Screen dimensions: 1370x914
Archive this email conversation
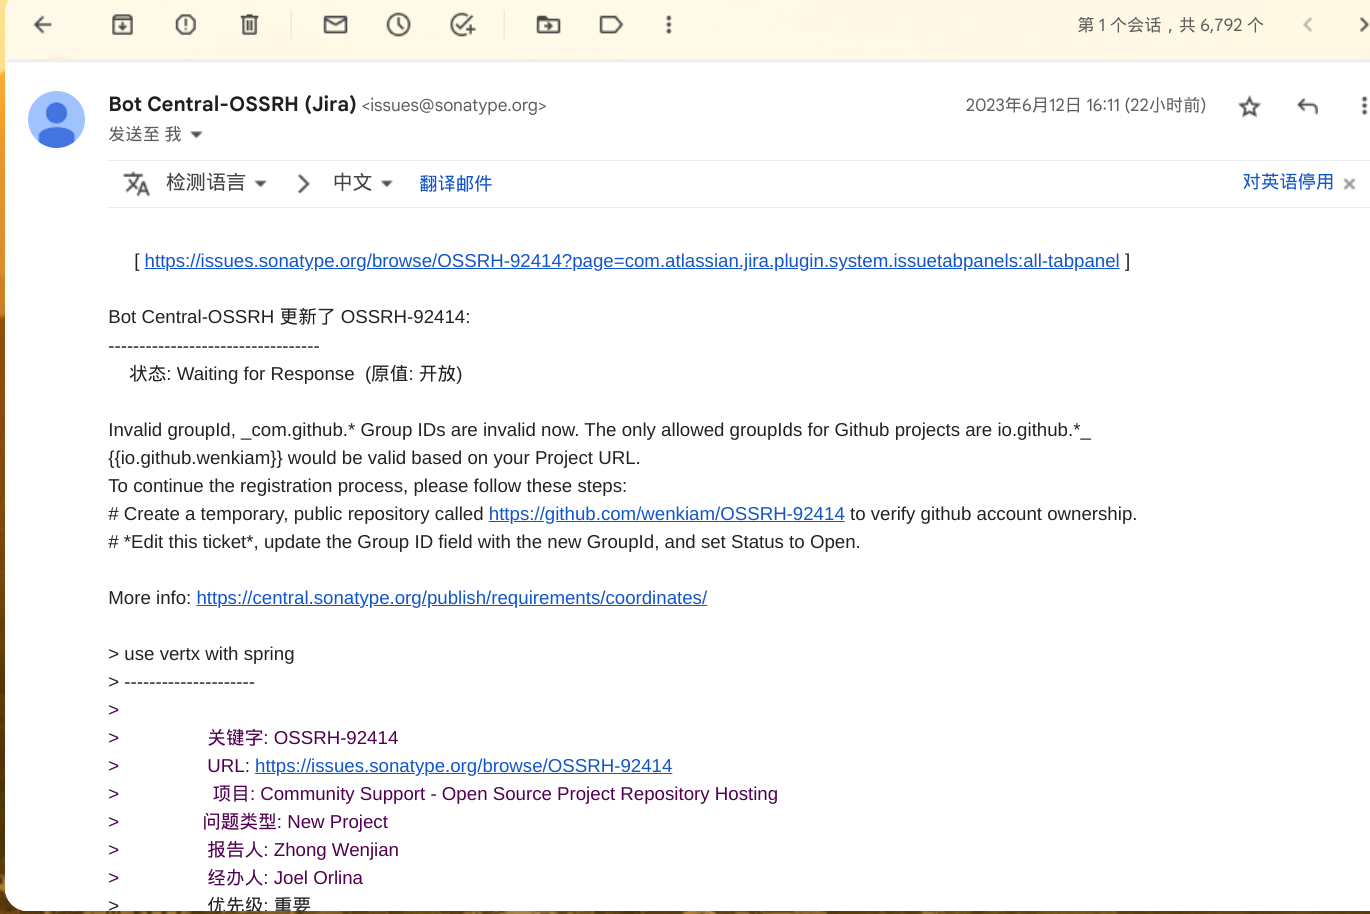coord(122,25)
